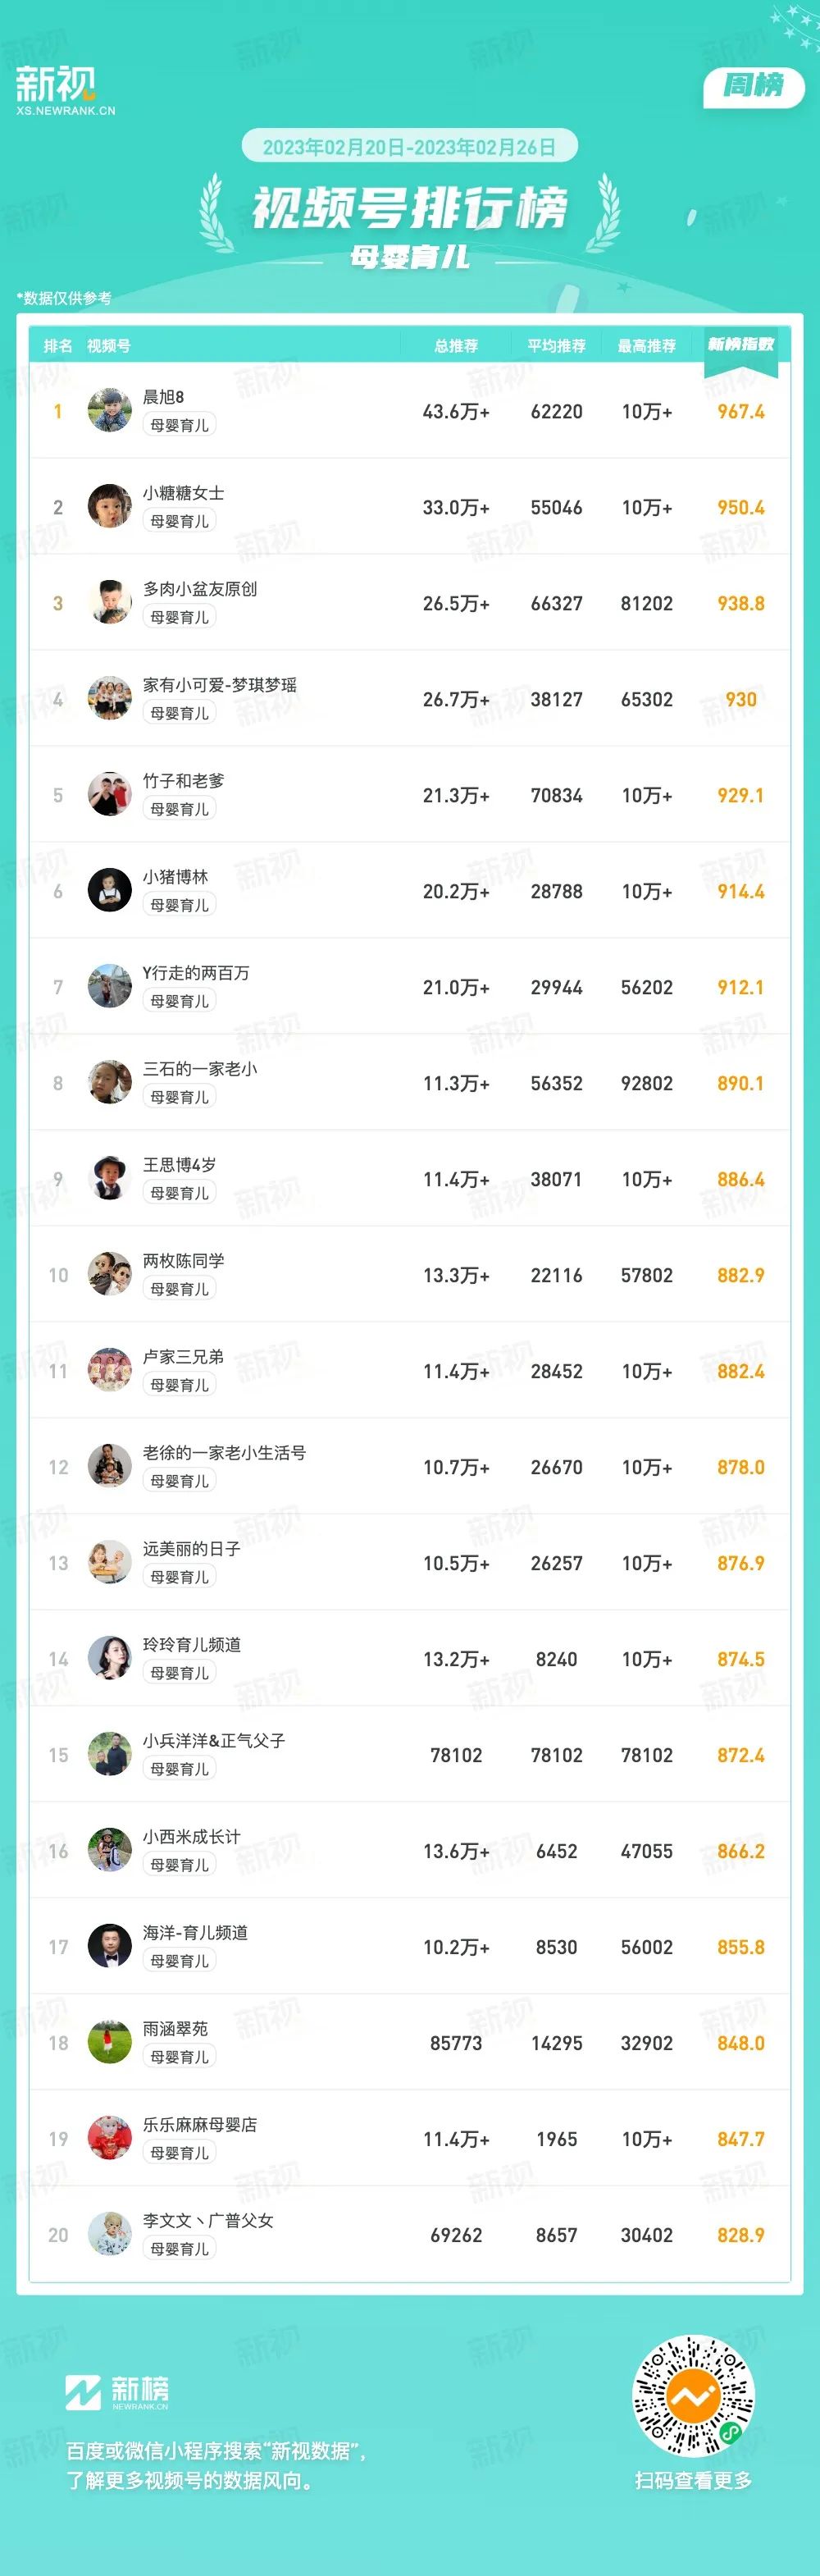Open the avatar of 乐乐麻麻母婴店
Screen dimensions: 820x2576
coord(110,2139)
